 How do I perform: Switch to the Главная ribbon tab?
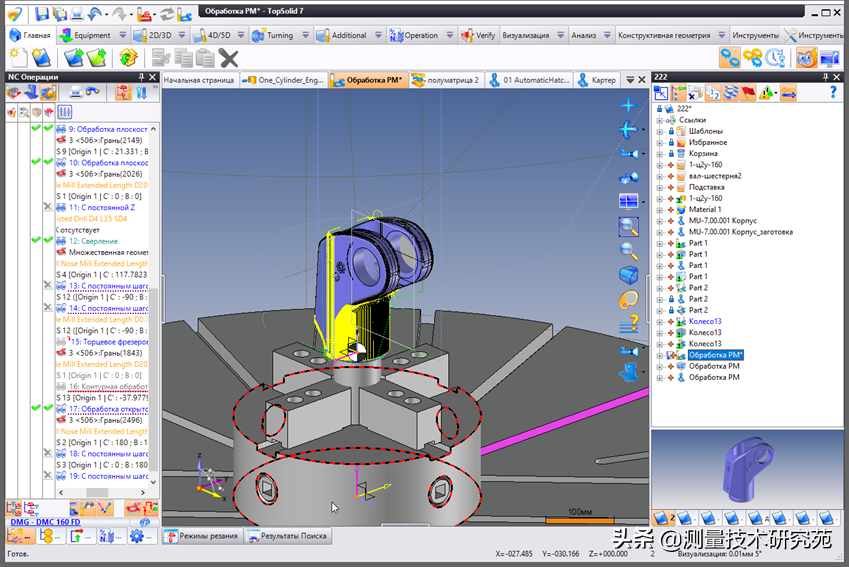pyautogui.click(x=30, y=35)
